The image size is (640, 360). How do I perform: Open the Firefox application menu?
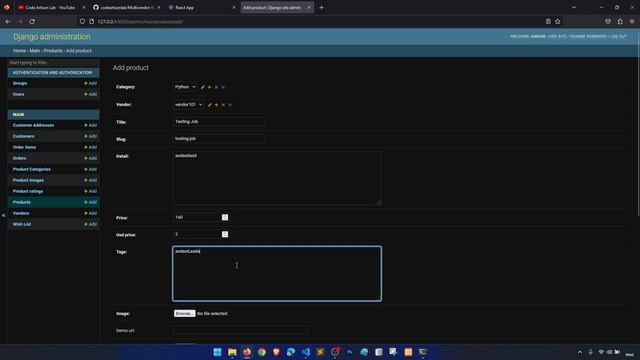click(632, 21)
